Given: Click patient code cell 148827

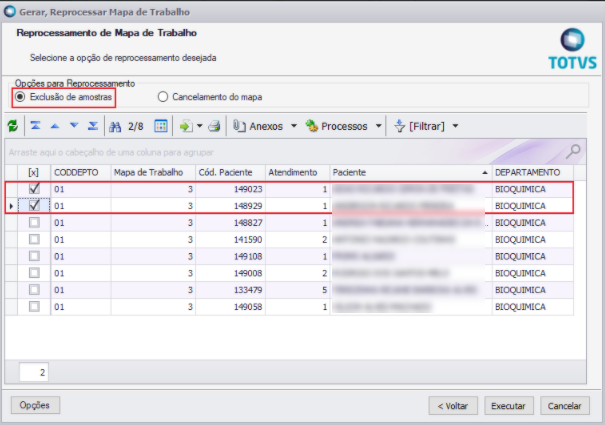Looking at the screenshot, I should click(230, 223).
